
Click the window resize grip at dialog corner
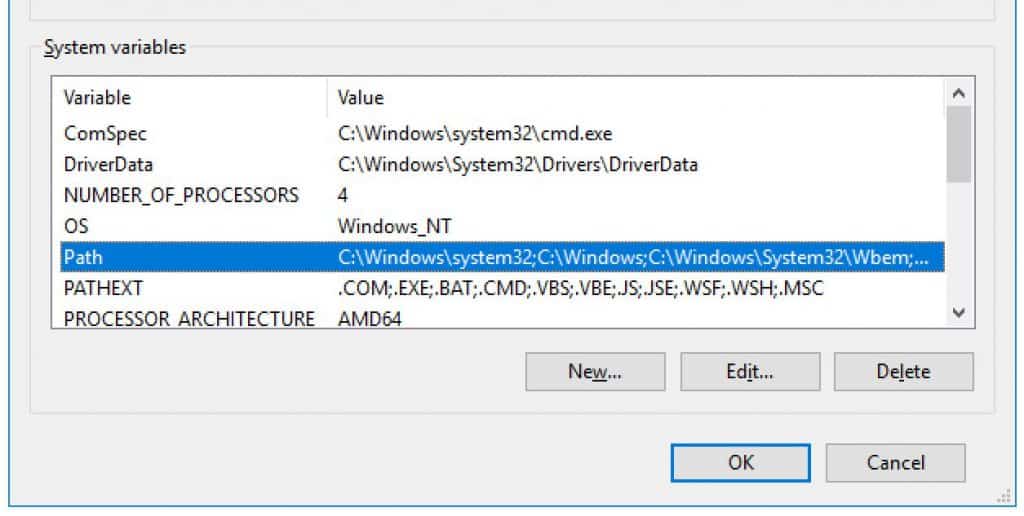point(1004,496)
